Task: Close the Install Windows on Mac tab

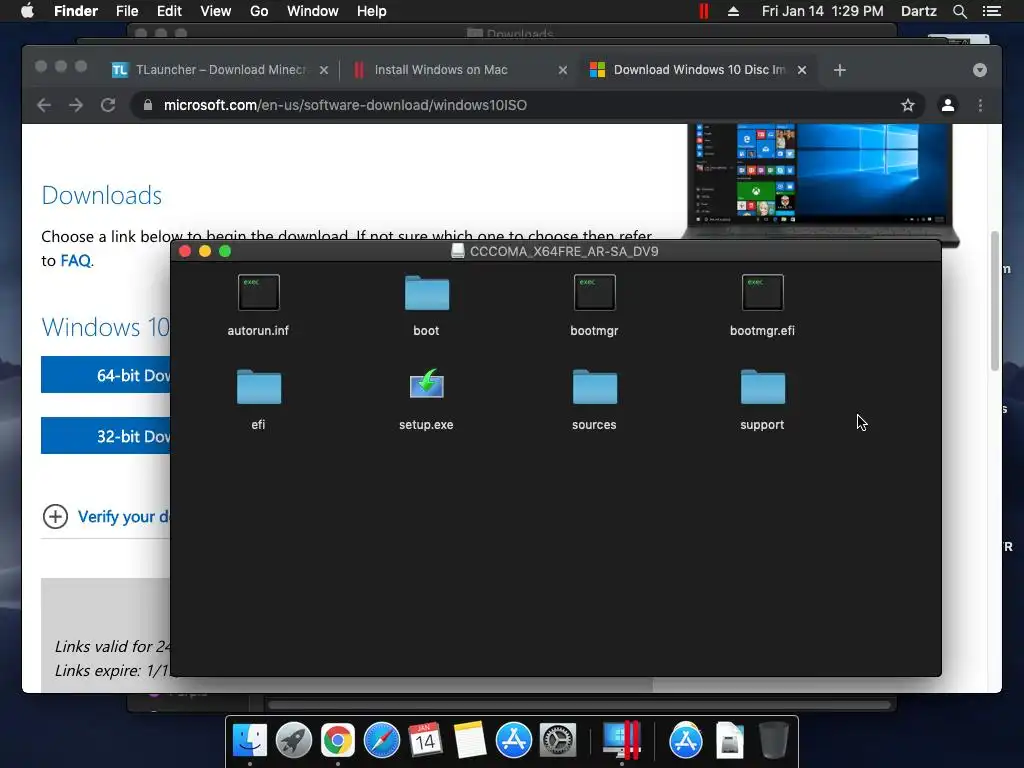Action: click(563, 70)
